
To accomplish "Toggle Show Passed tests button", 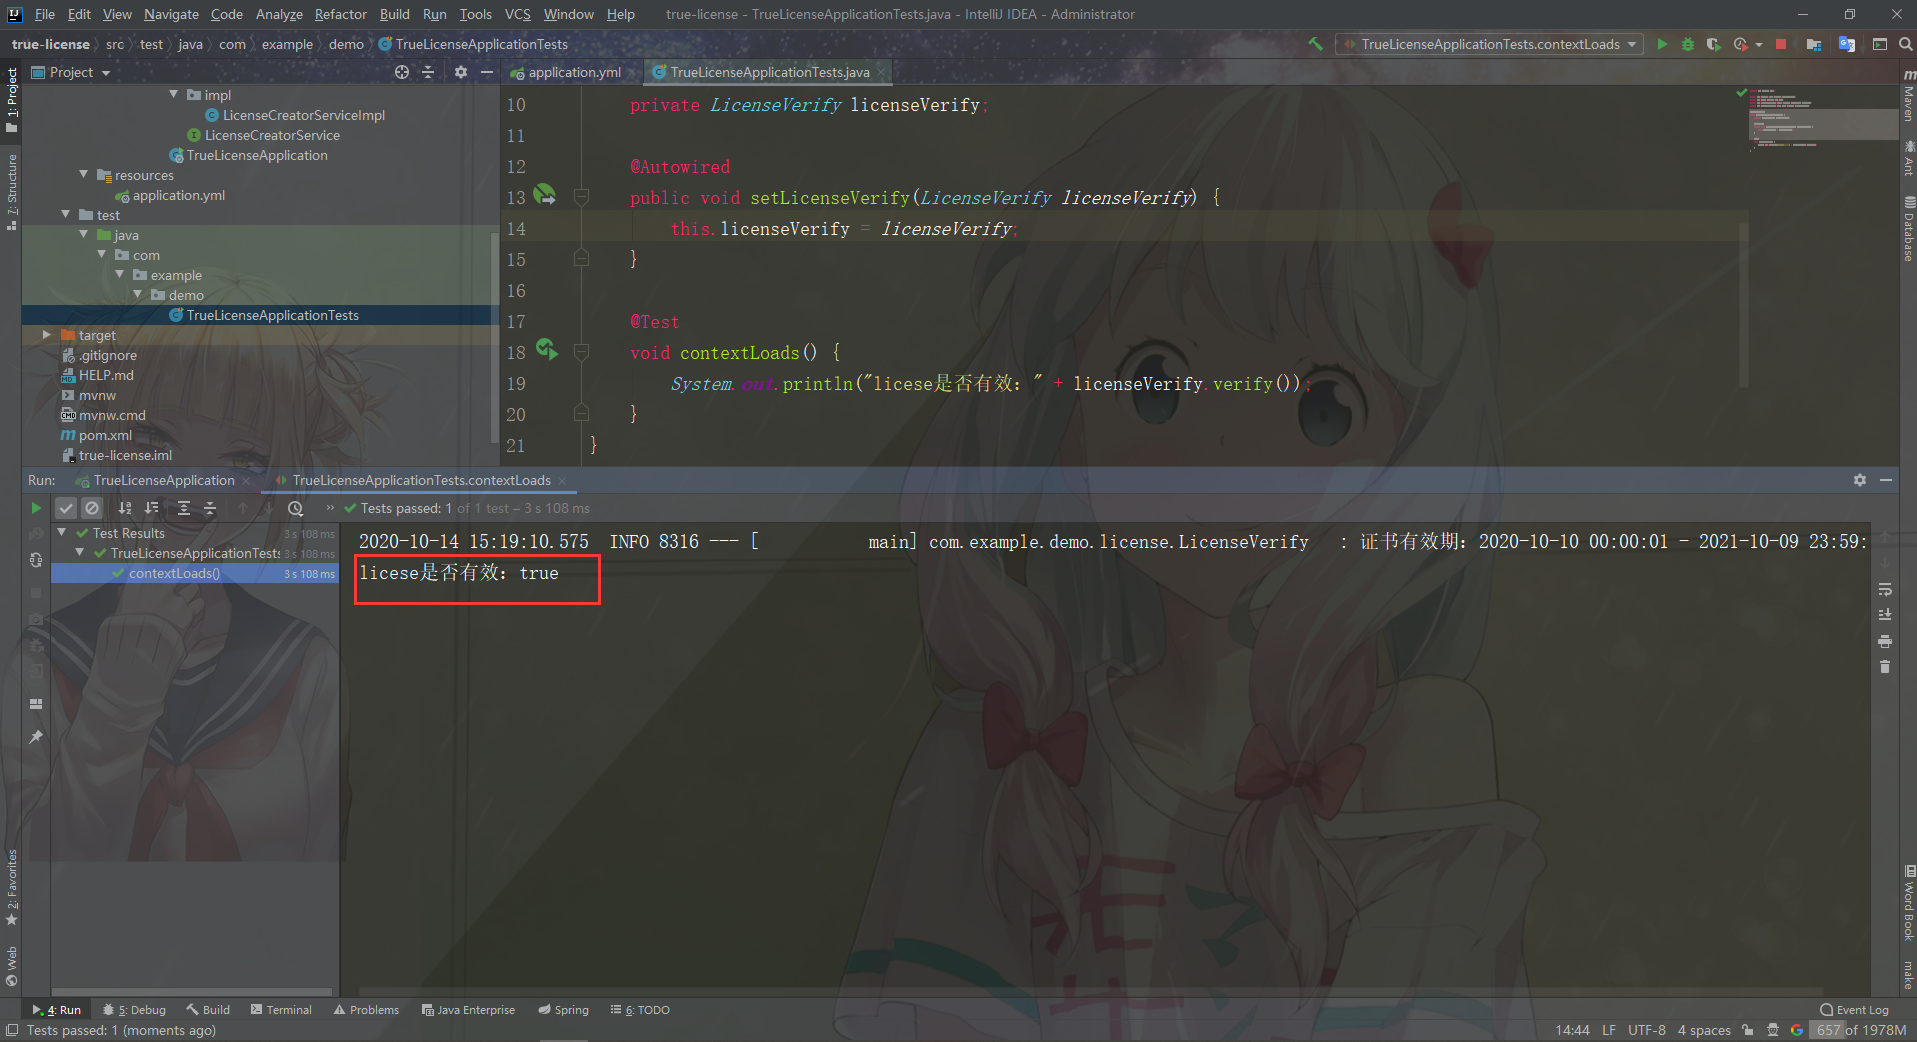I will coord(65,508).
